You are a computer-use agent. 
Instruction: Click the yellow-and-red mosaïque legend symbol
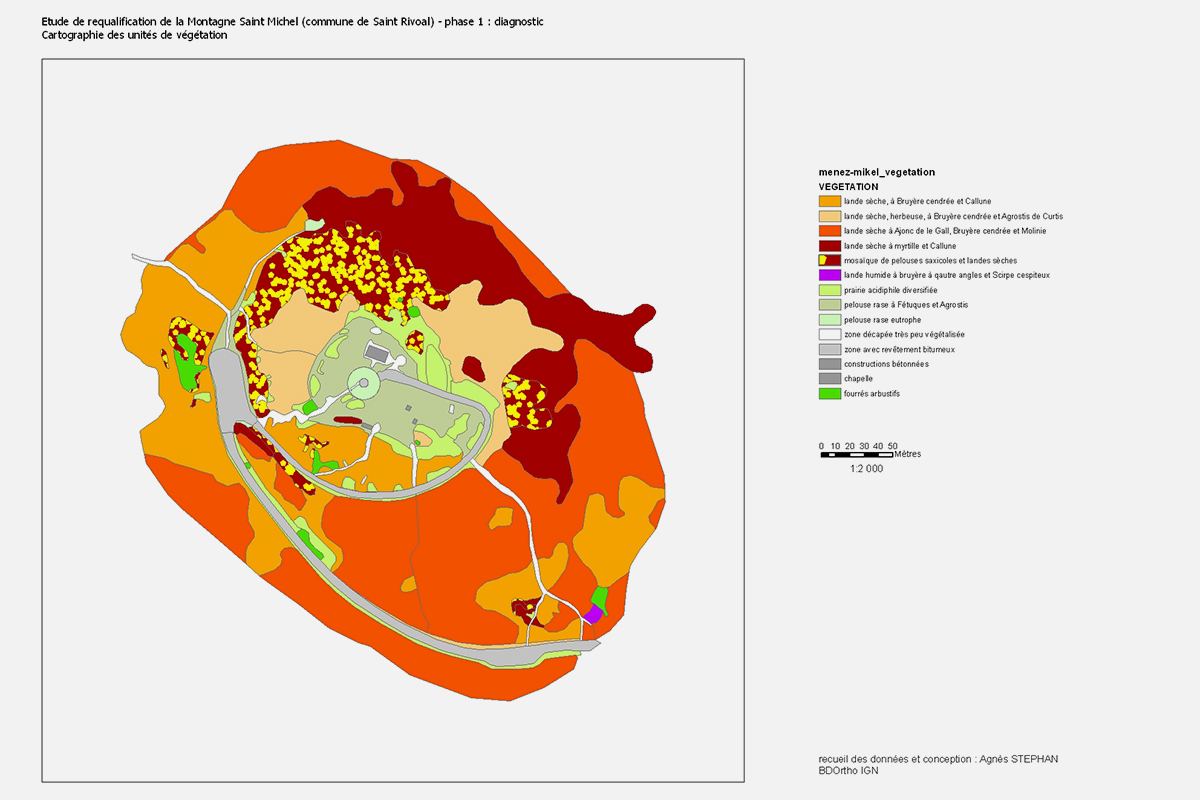point(829,260)
